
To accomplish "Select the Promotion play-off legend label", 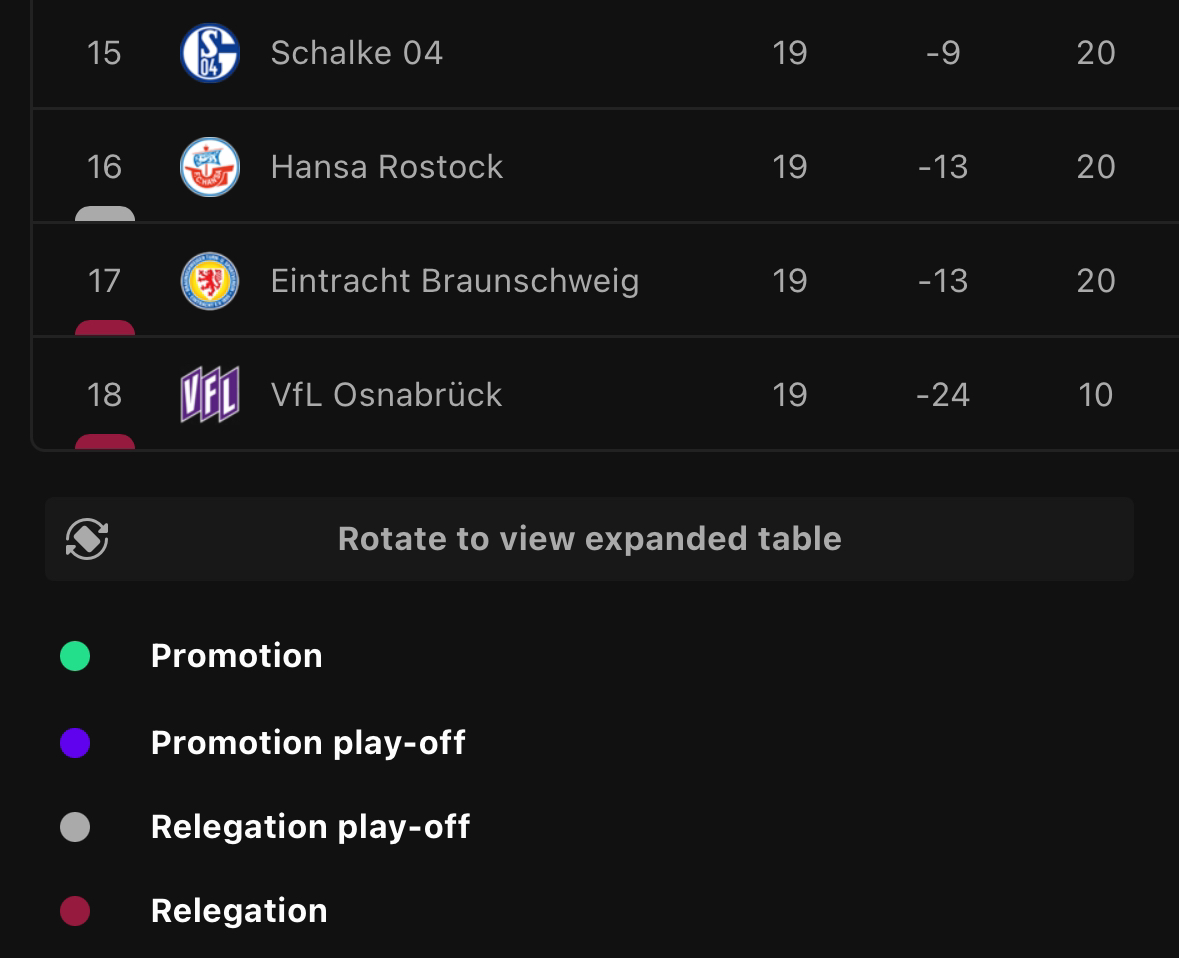I will 308,744.
